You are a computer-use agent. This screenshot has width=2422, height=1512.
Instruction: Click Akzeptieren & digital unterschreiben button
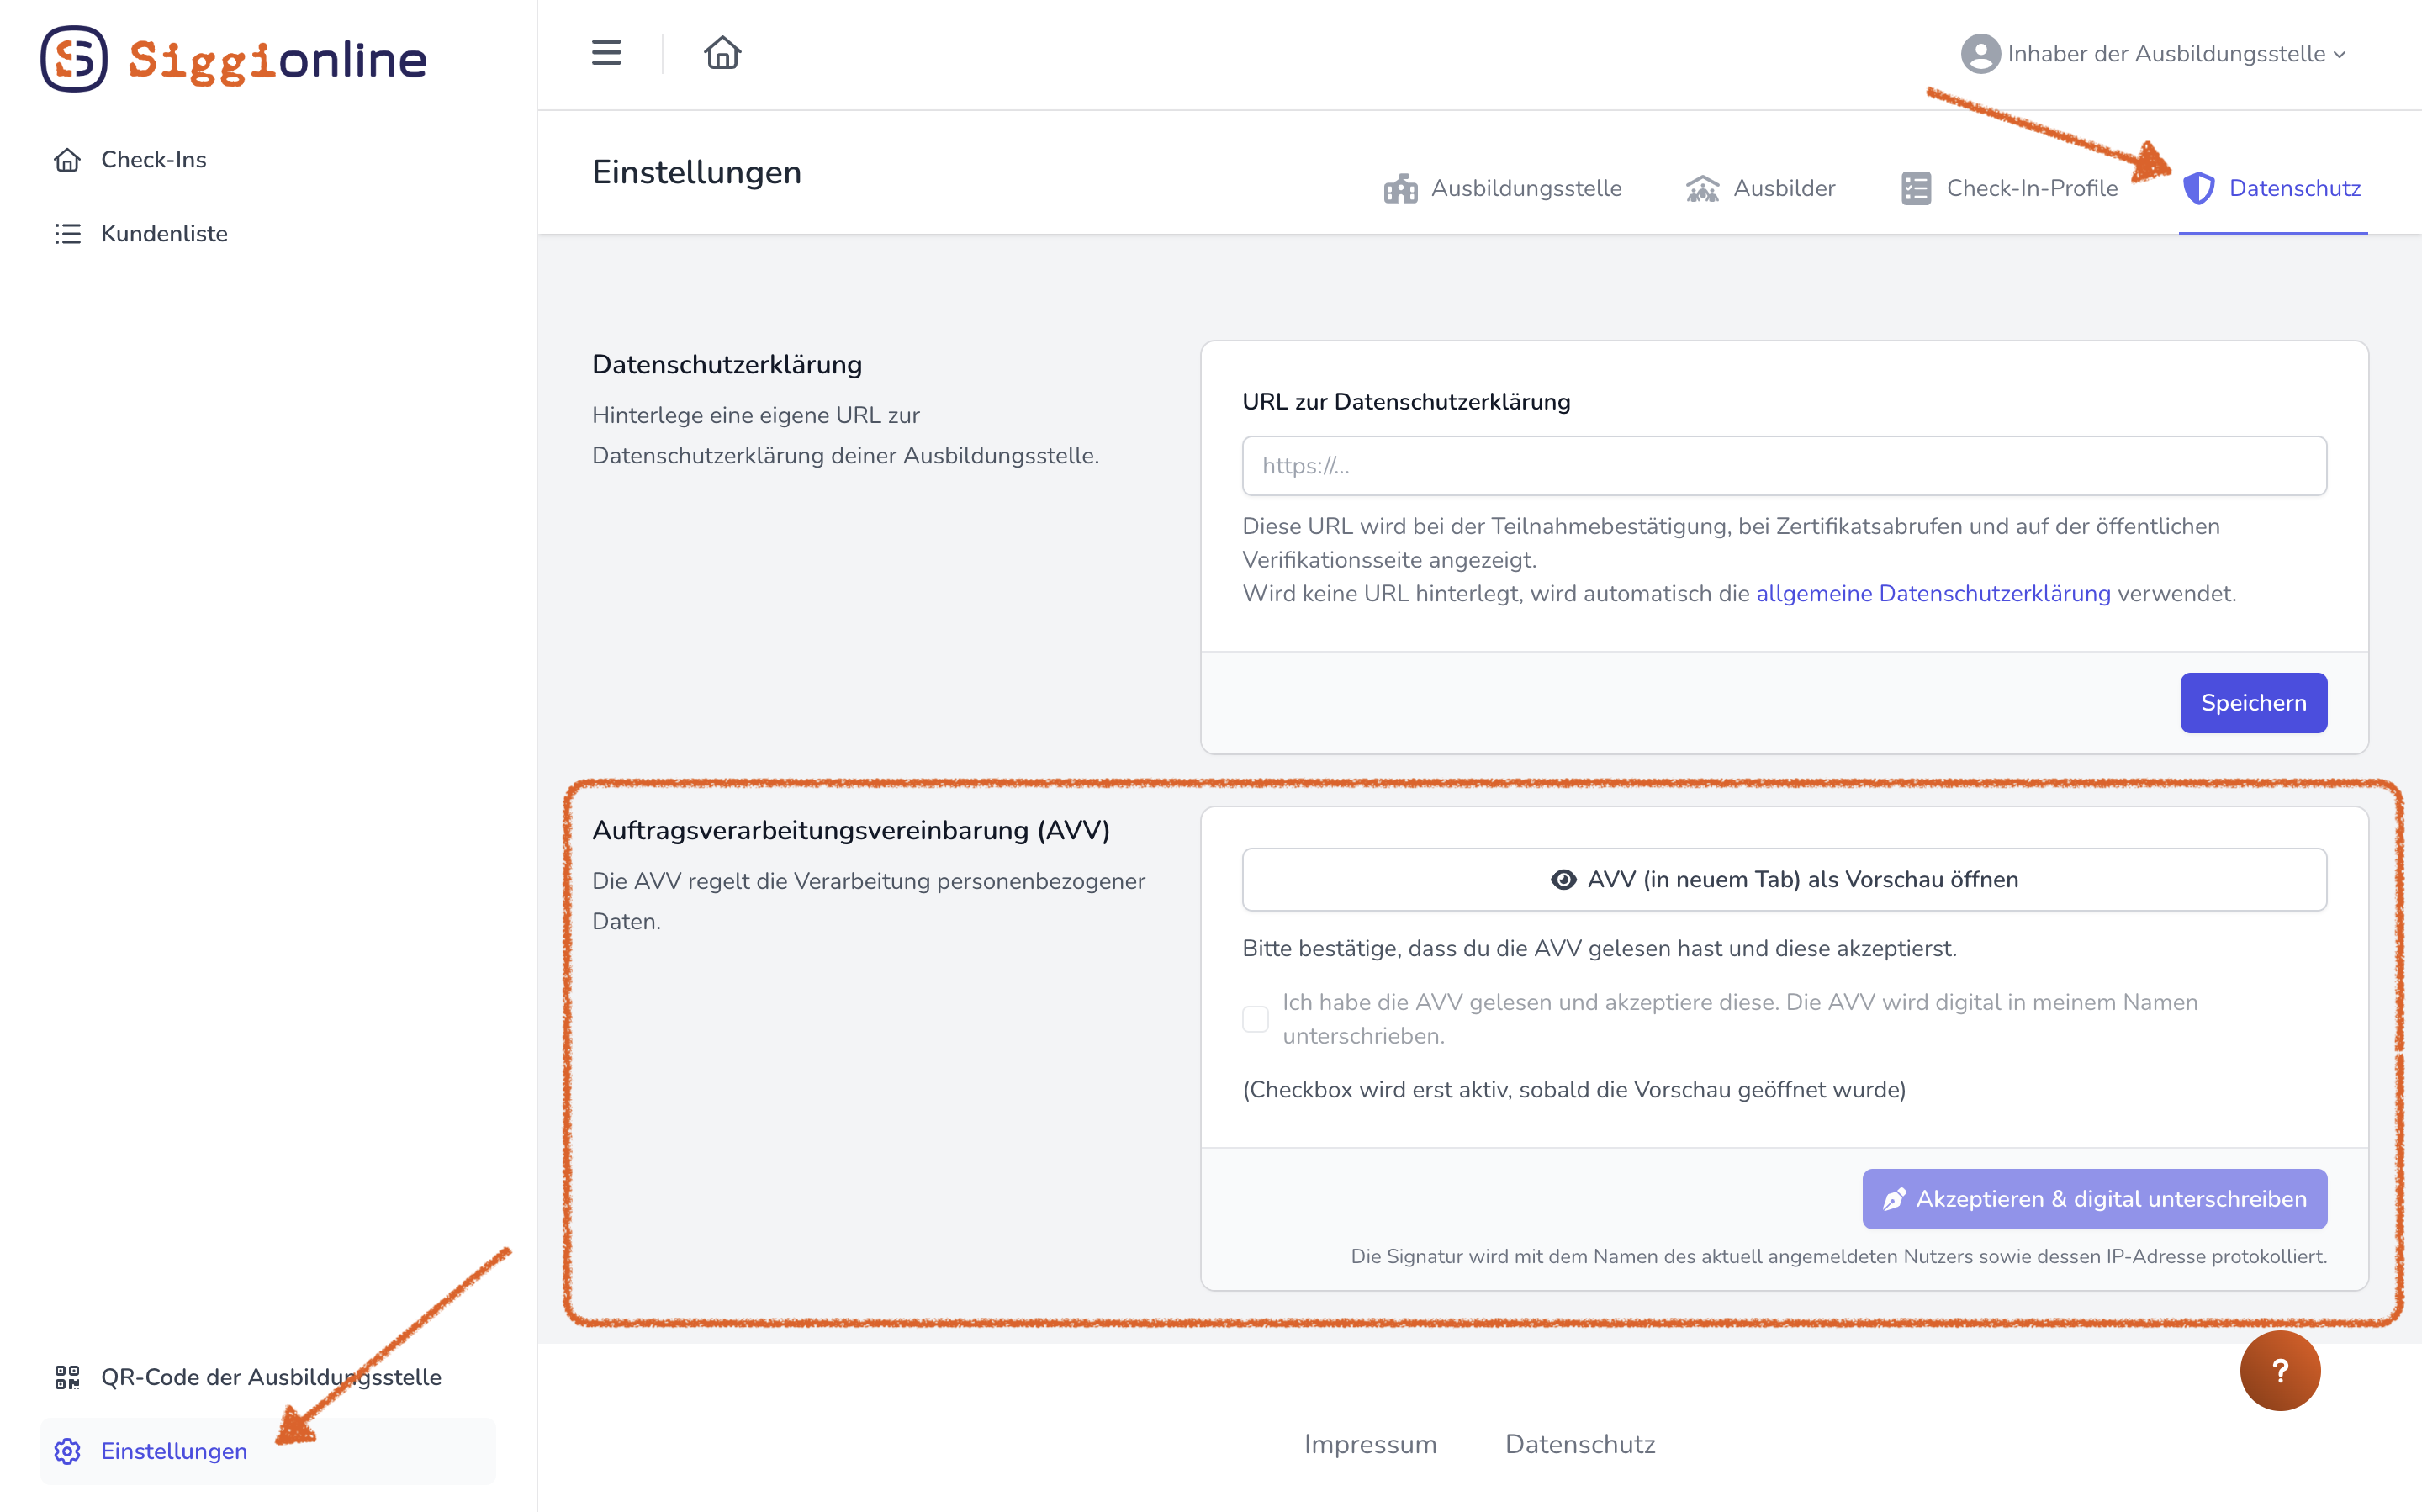2094,1199
